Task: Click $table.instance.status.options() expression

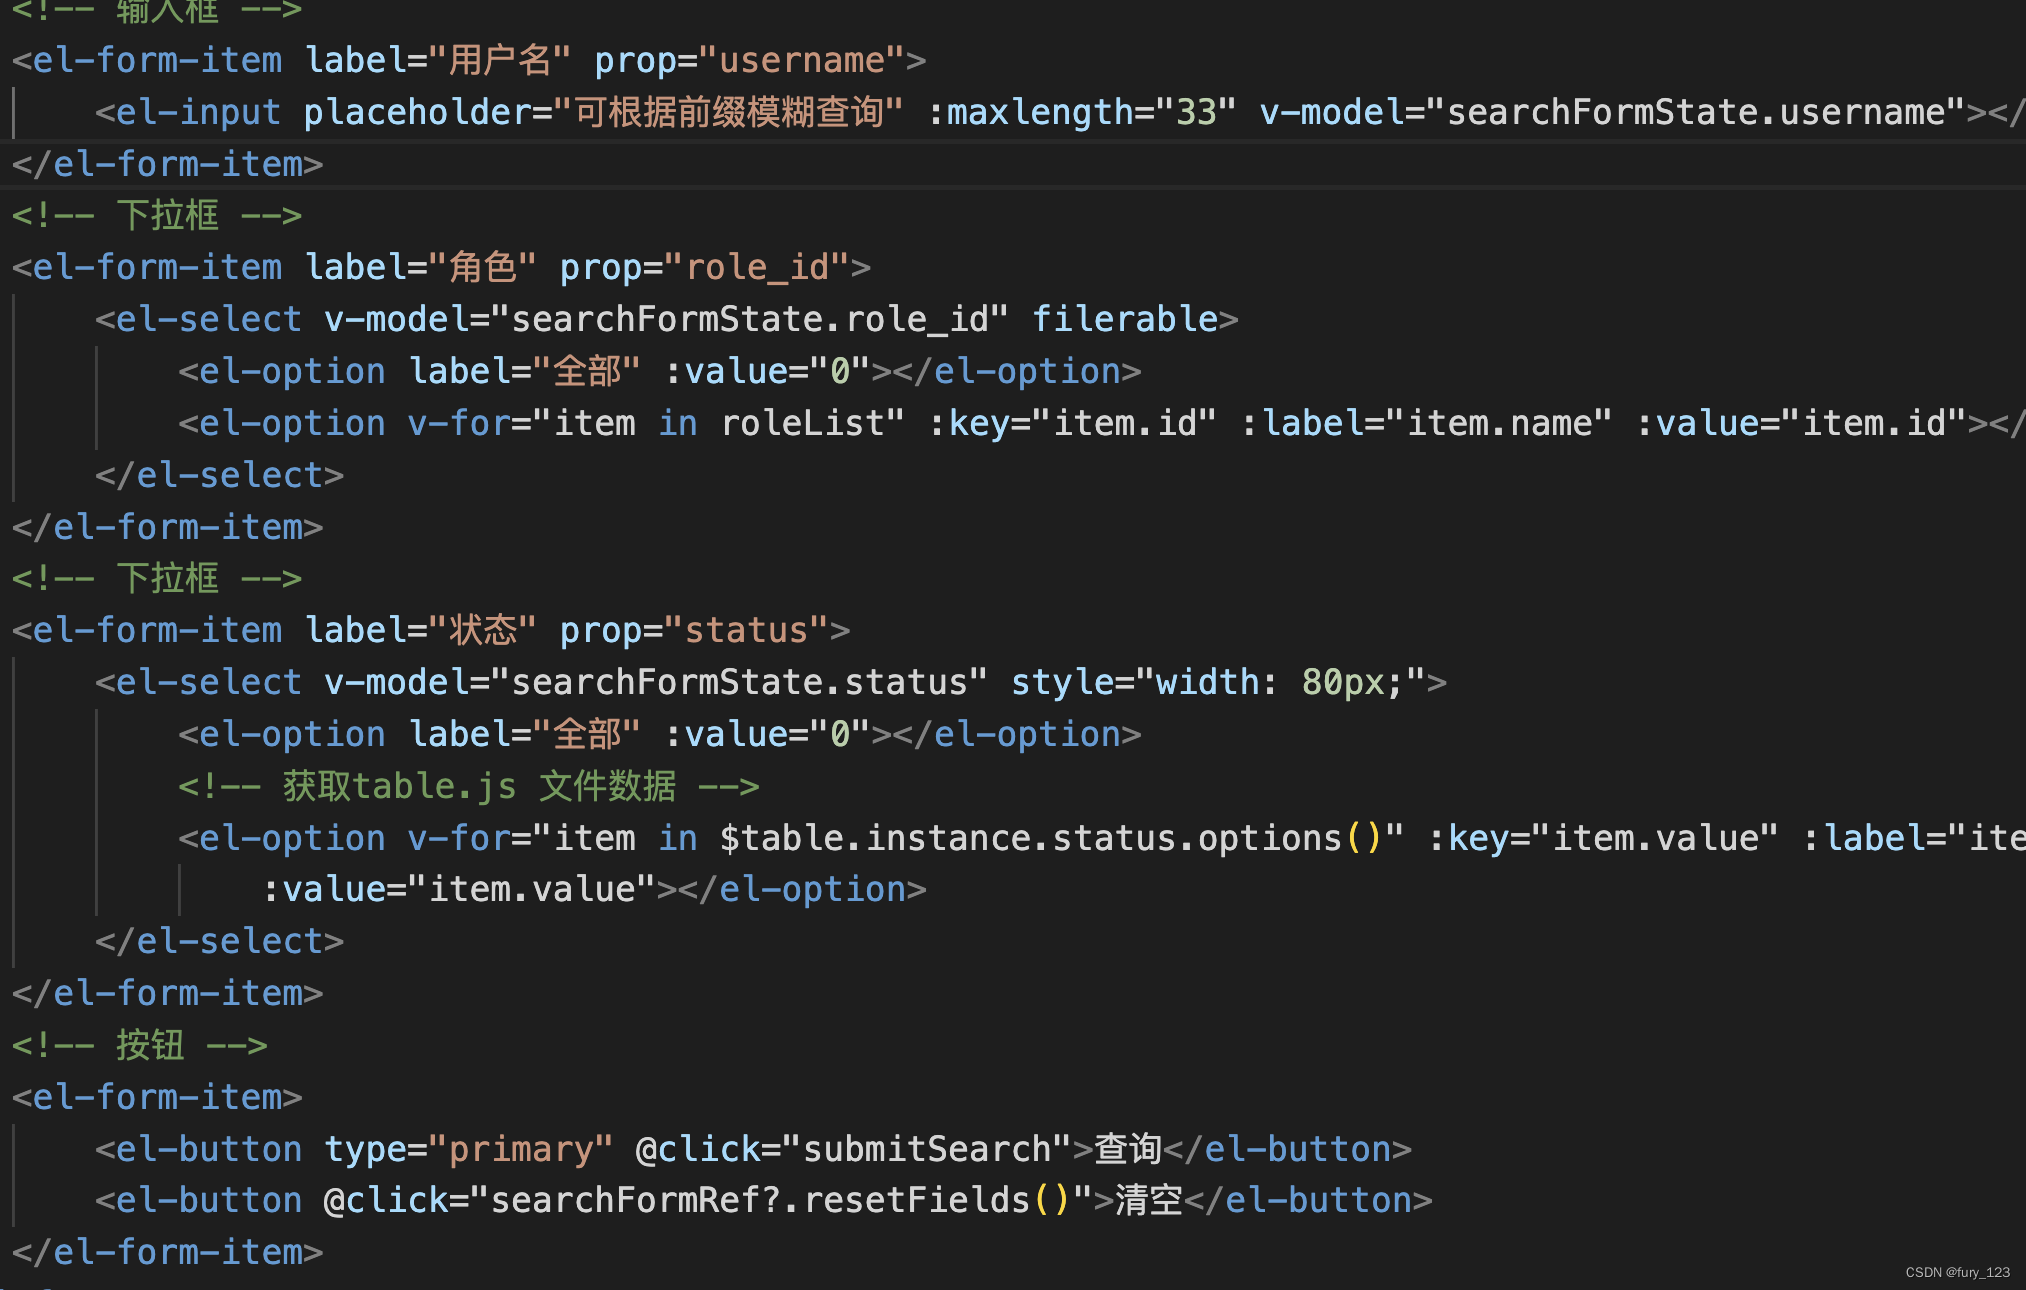Action: tap(1050, 838)
